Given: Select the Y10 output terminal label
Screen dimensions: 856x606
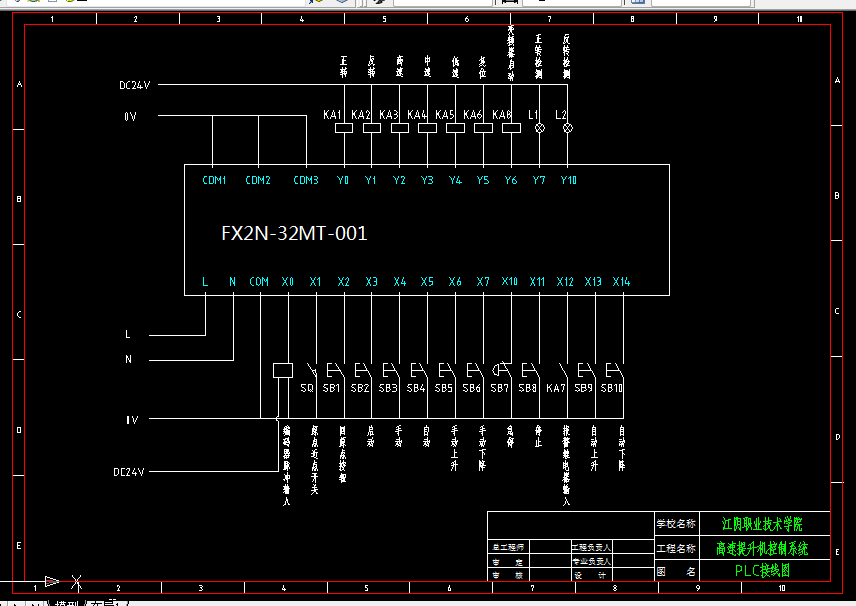Looking at the screenshot, I should 568,180.
